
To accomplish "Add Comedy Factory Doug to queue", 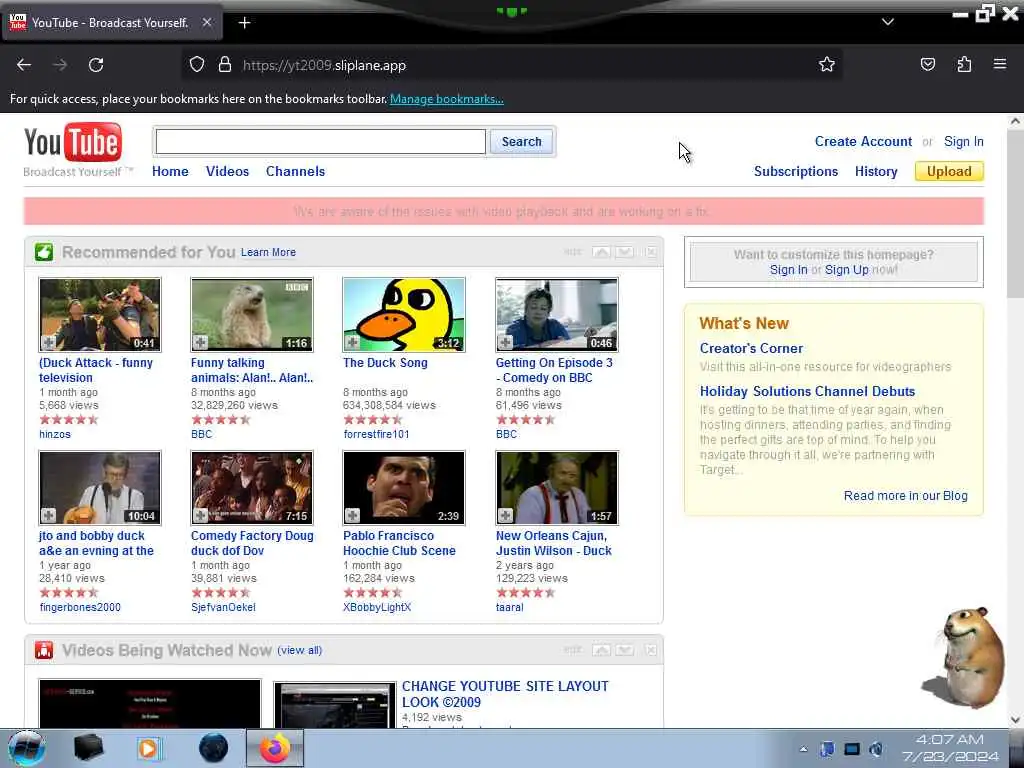I will point(200,515).
